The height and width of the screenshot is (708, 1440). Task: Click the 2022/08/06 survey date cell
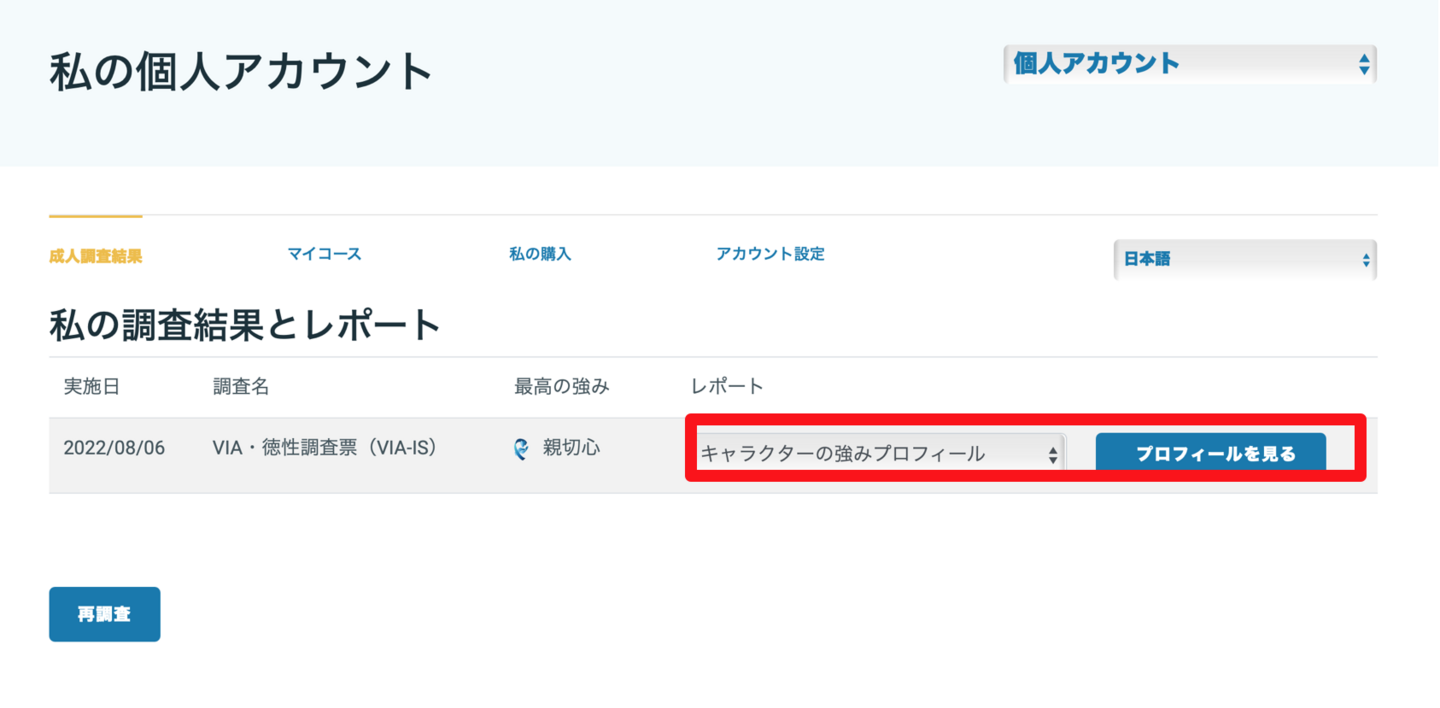tap(114, 448)
